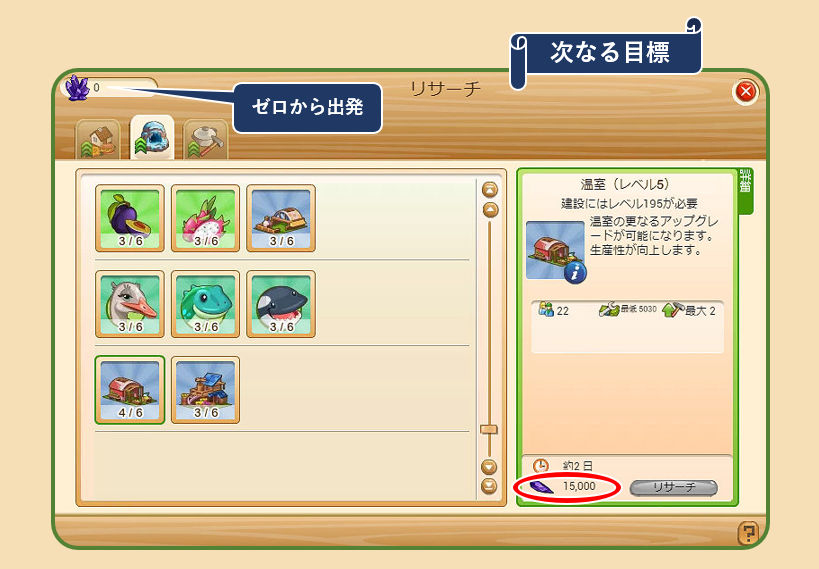Click the list scrollbar slider handle
The image size is (819, 569).
pyautogui.click(x=489, y=429)
